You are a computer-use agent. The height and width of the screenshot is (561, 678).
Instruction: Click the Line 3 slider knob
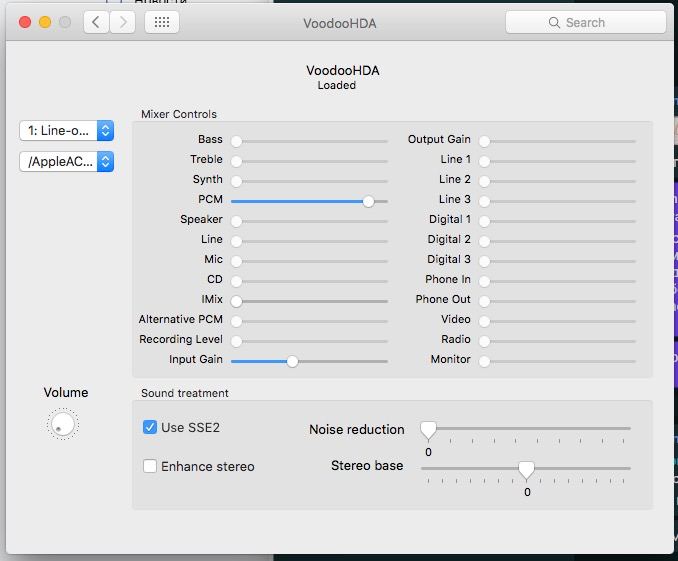coord(484,202)
